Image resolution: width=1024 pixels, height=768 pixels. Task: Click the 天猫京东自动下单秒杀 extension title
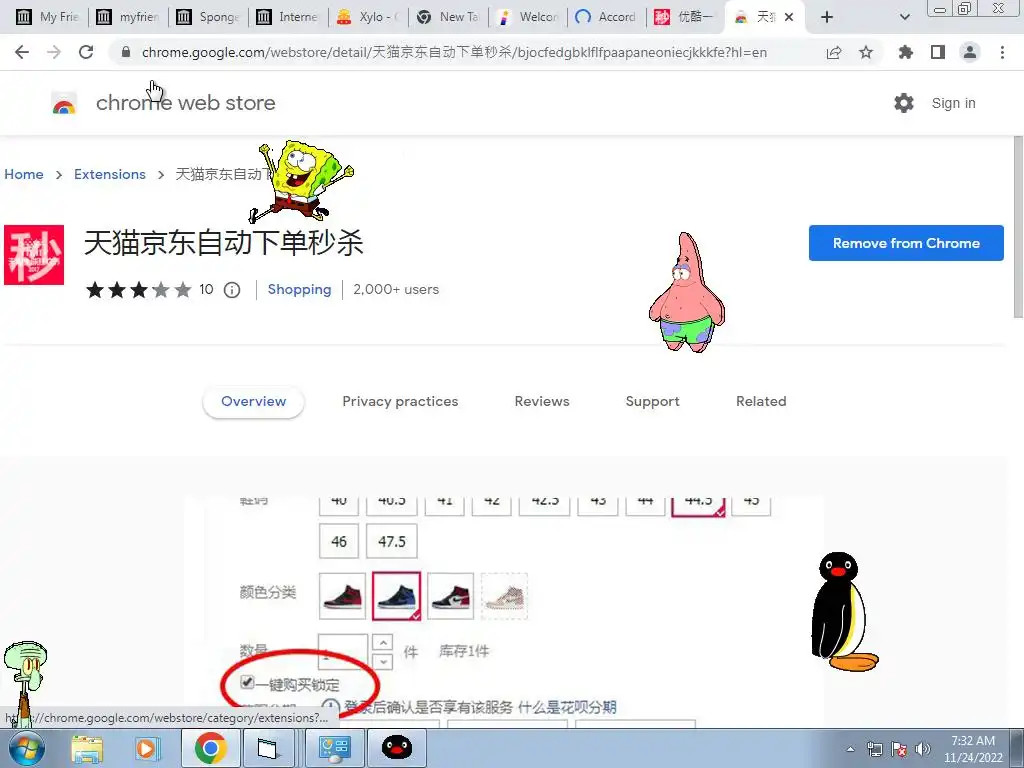pyautogui.click(x=223, y=243)
